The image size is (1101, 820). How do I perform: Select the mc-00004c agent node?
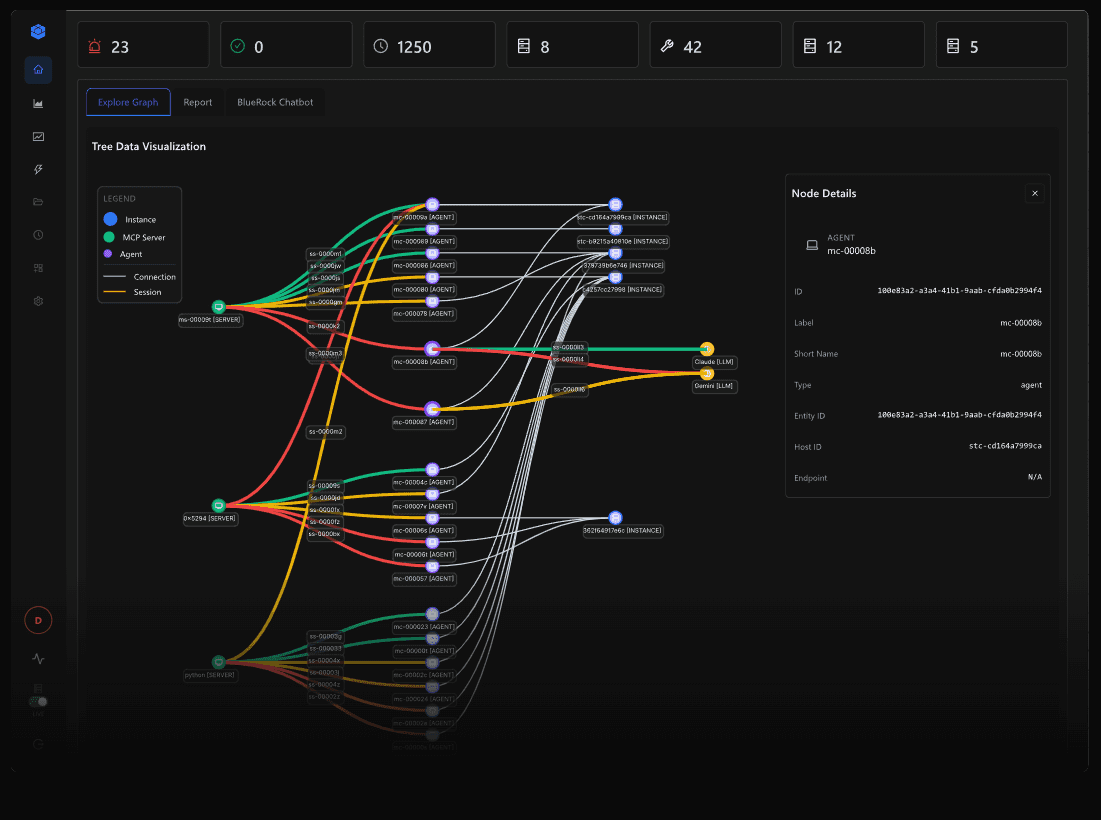tap(433, 470)
